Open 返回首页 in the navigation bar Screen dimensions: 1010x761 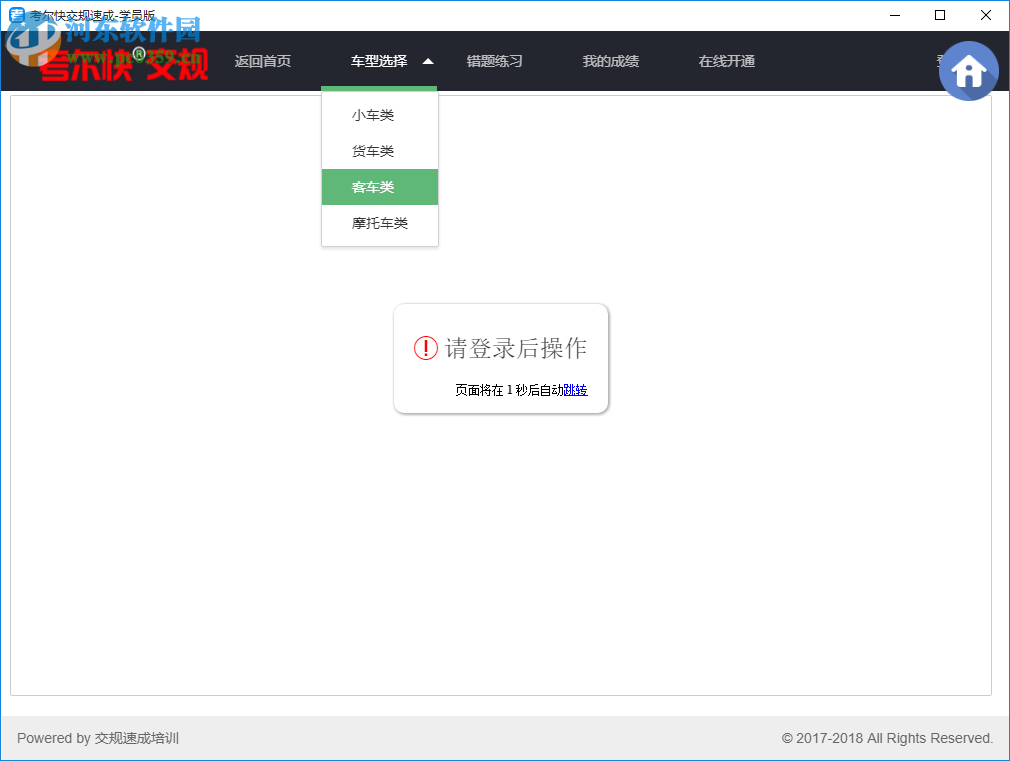coord(263,61)
